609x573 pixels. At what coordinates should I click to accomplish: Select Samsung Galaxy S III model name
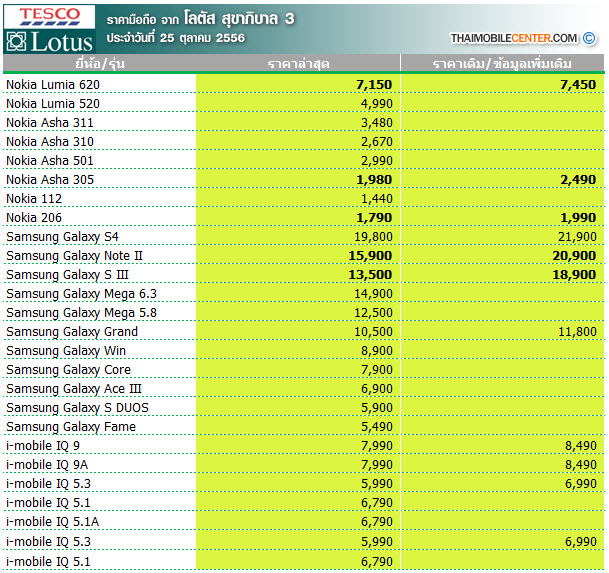point(67,275)
